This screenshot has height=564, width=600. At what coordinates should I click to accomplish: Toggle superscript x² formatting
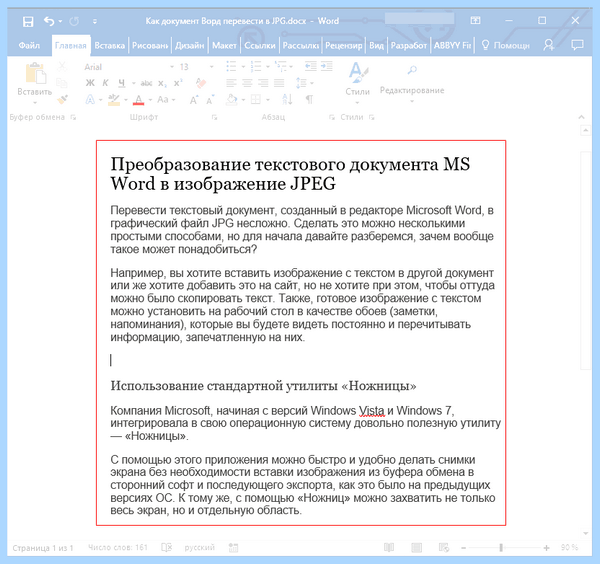click(178, 83)
